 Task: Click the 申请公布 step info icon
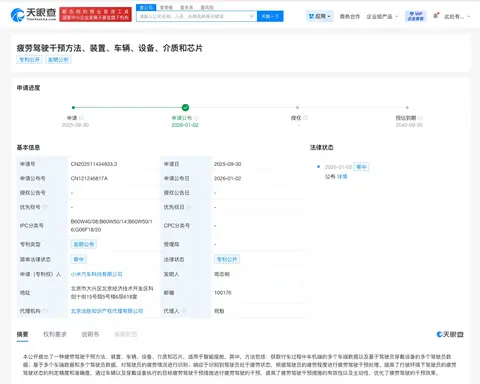tap(196, 118)
